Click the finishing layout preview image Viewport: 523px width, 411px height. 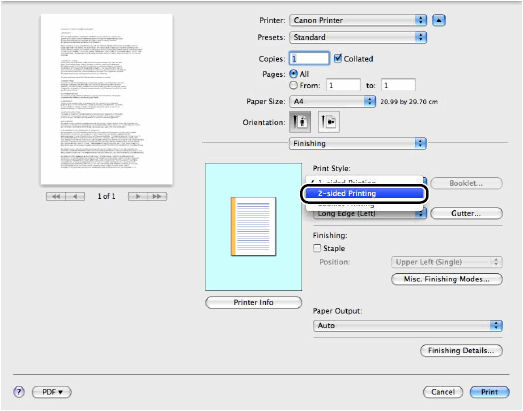(x=253, y=227)
